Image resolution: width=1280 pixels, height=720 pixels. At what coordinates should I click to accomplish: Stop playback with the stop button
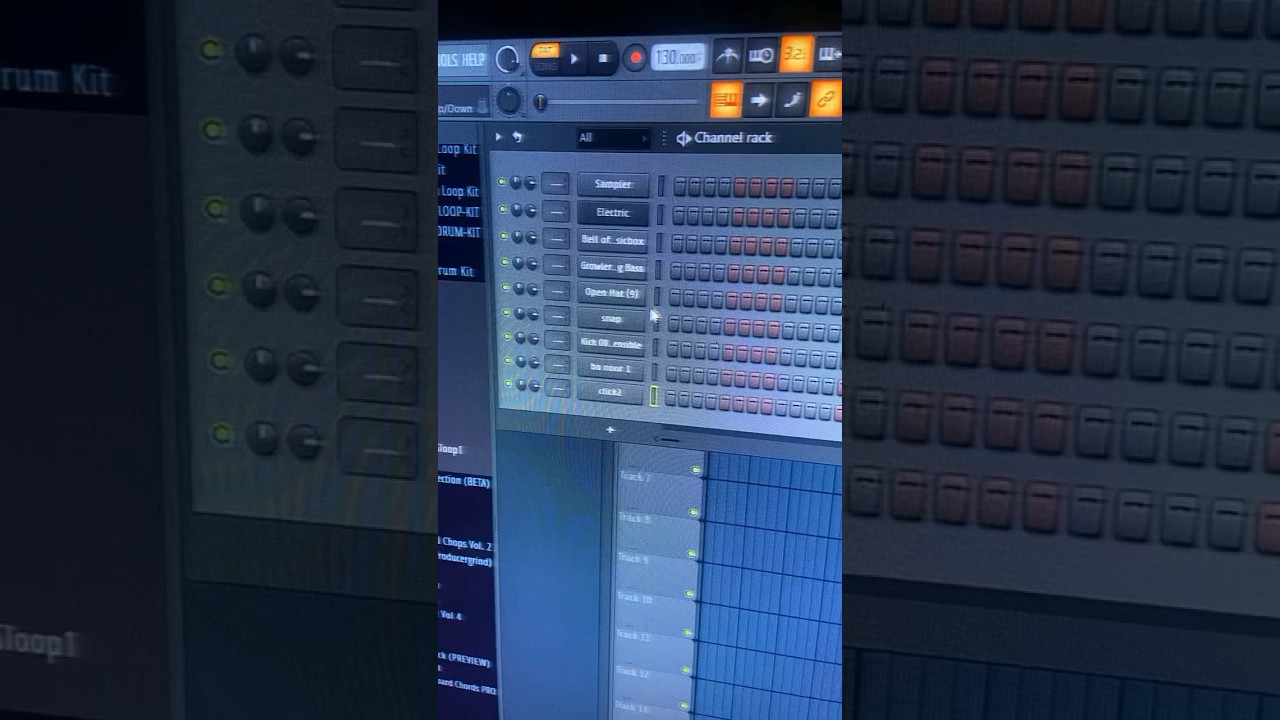click(603, 59)
